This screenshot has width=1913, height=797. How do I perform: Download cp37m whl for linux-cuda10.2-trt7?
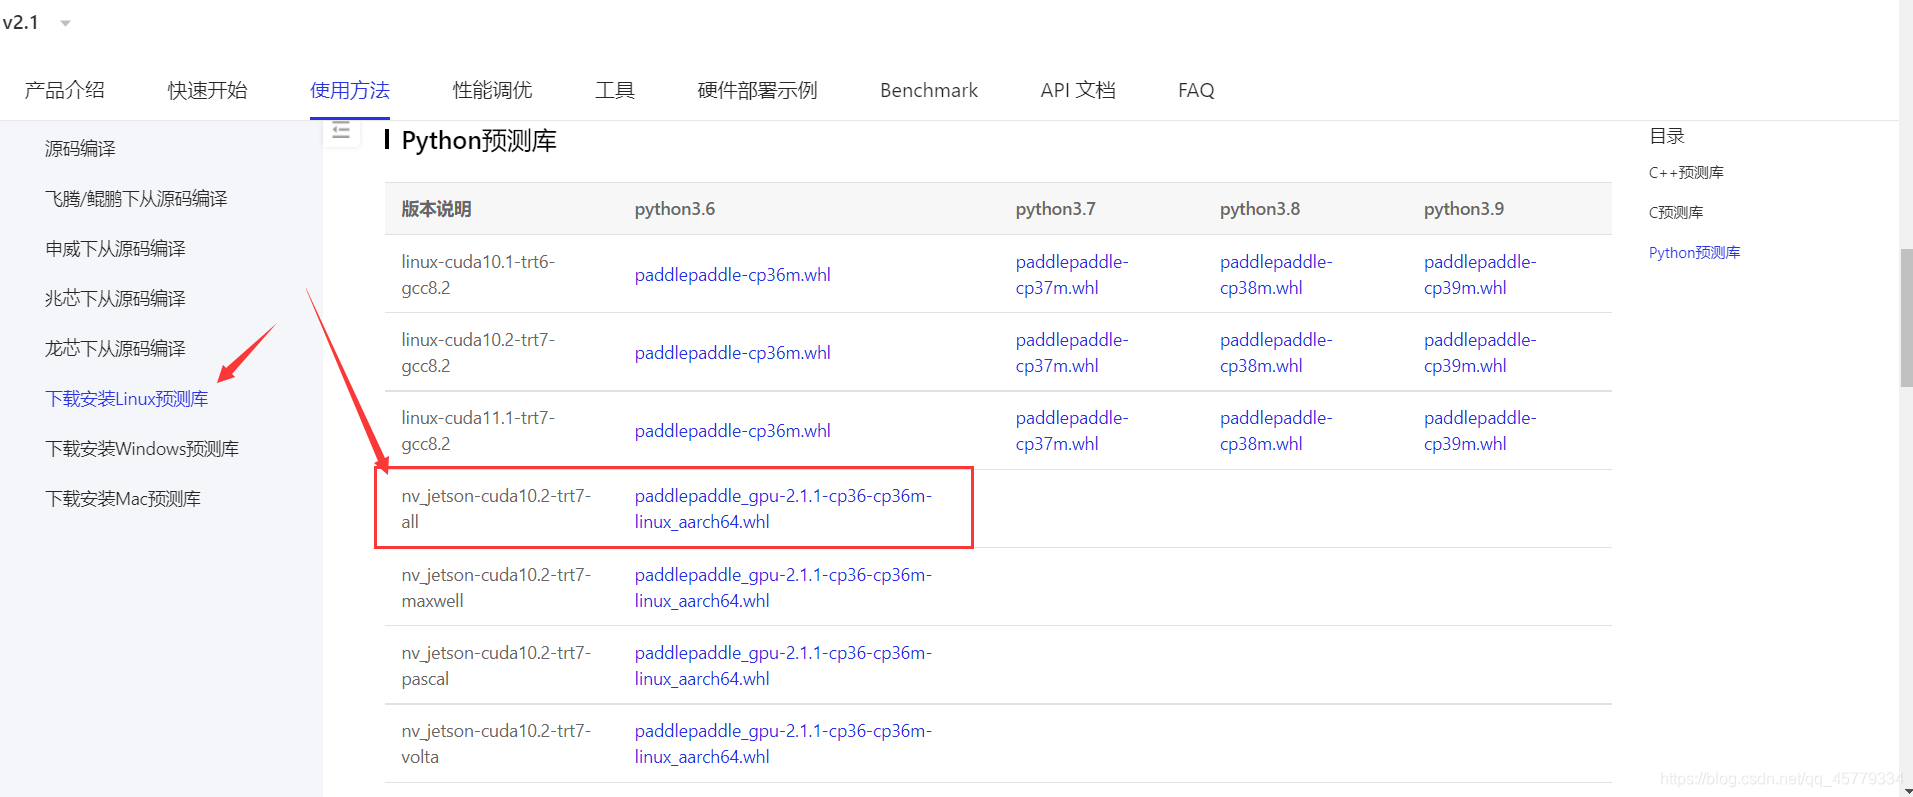(1072, 353)
